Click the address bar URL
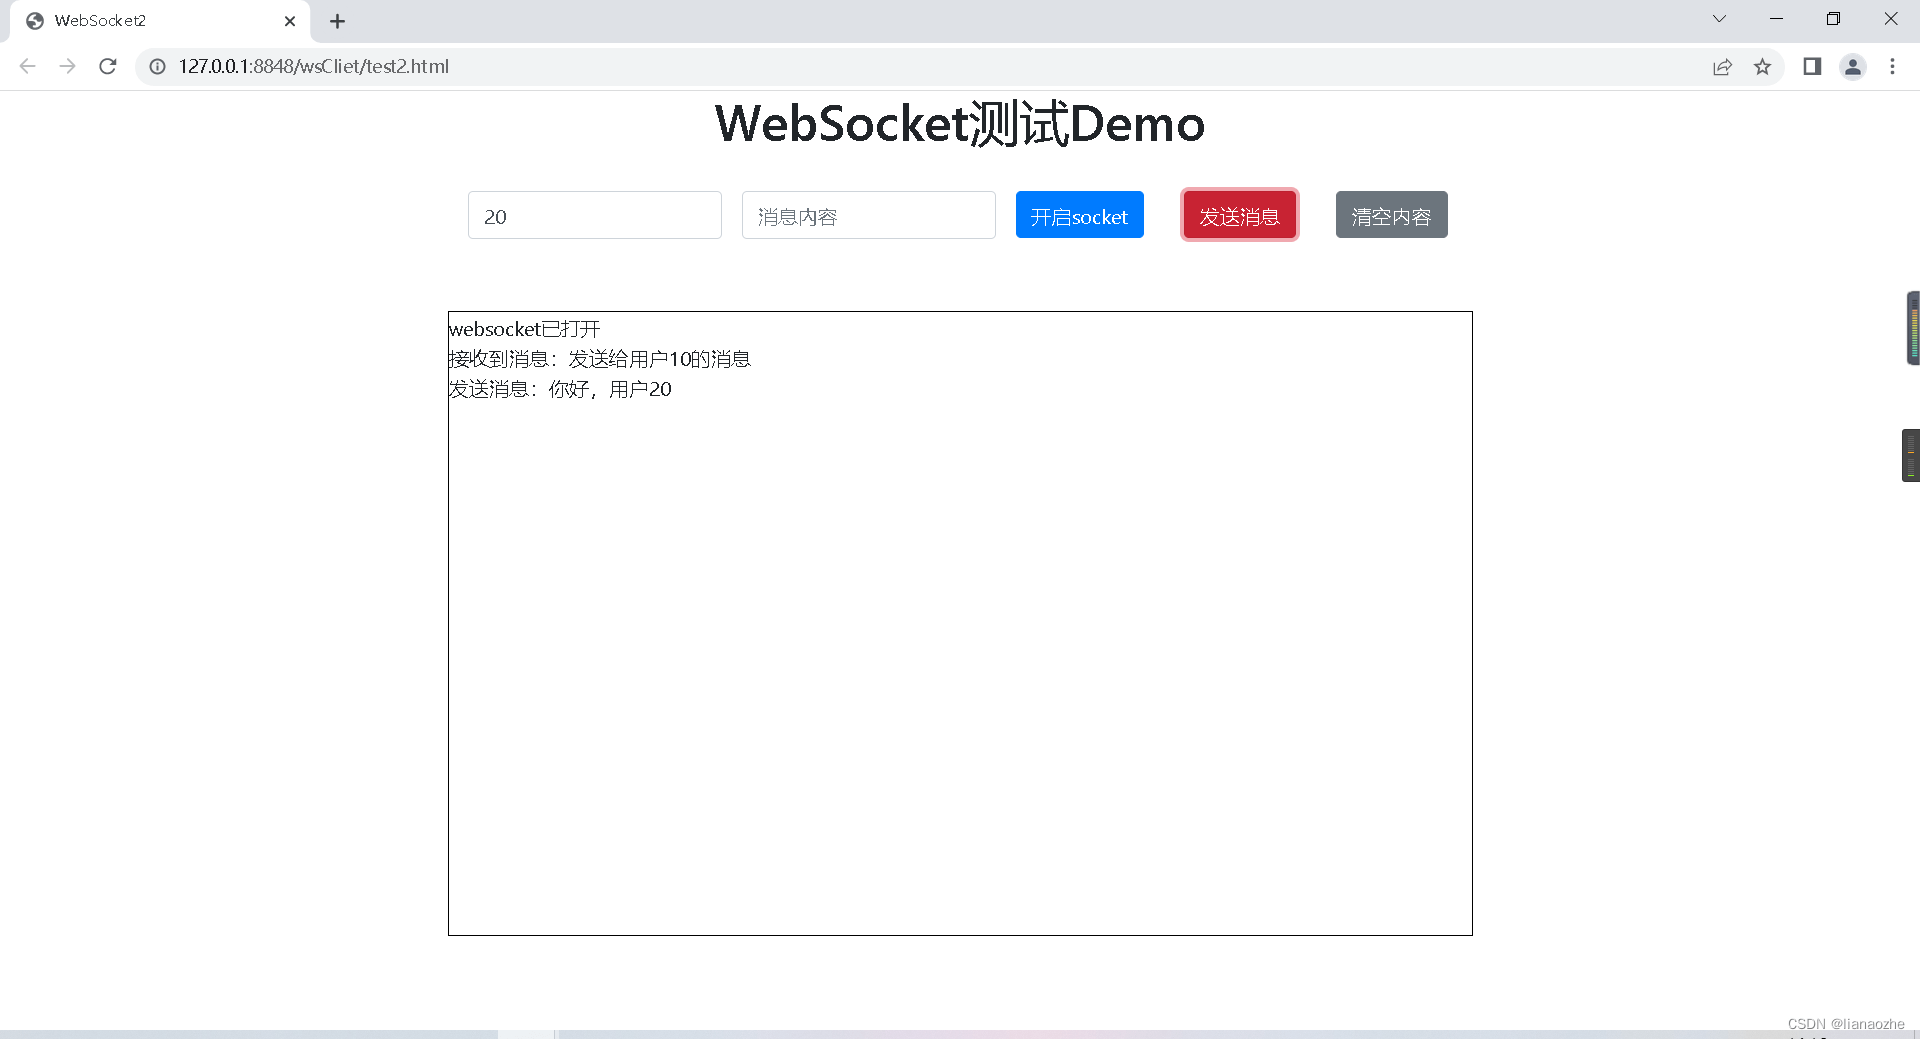The image size is (1920, 1039). (x=312, y=67)
